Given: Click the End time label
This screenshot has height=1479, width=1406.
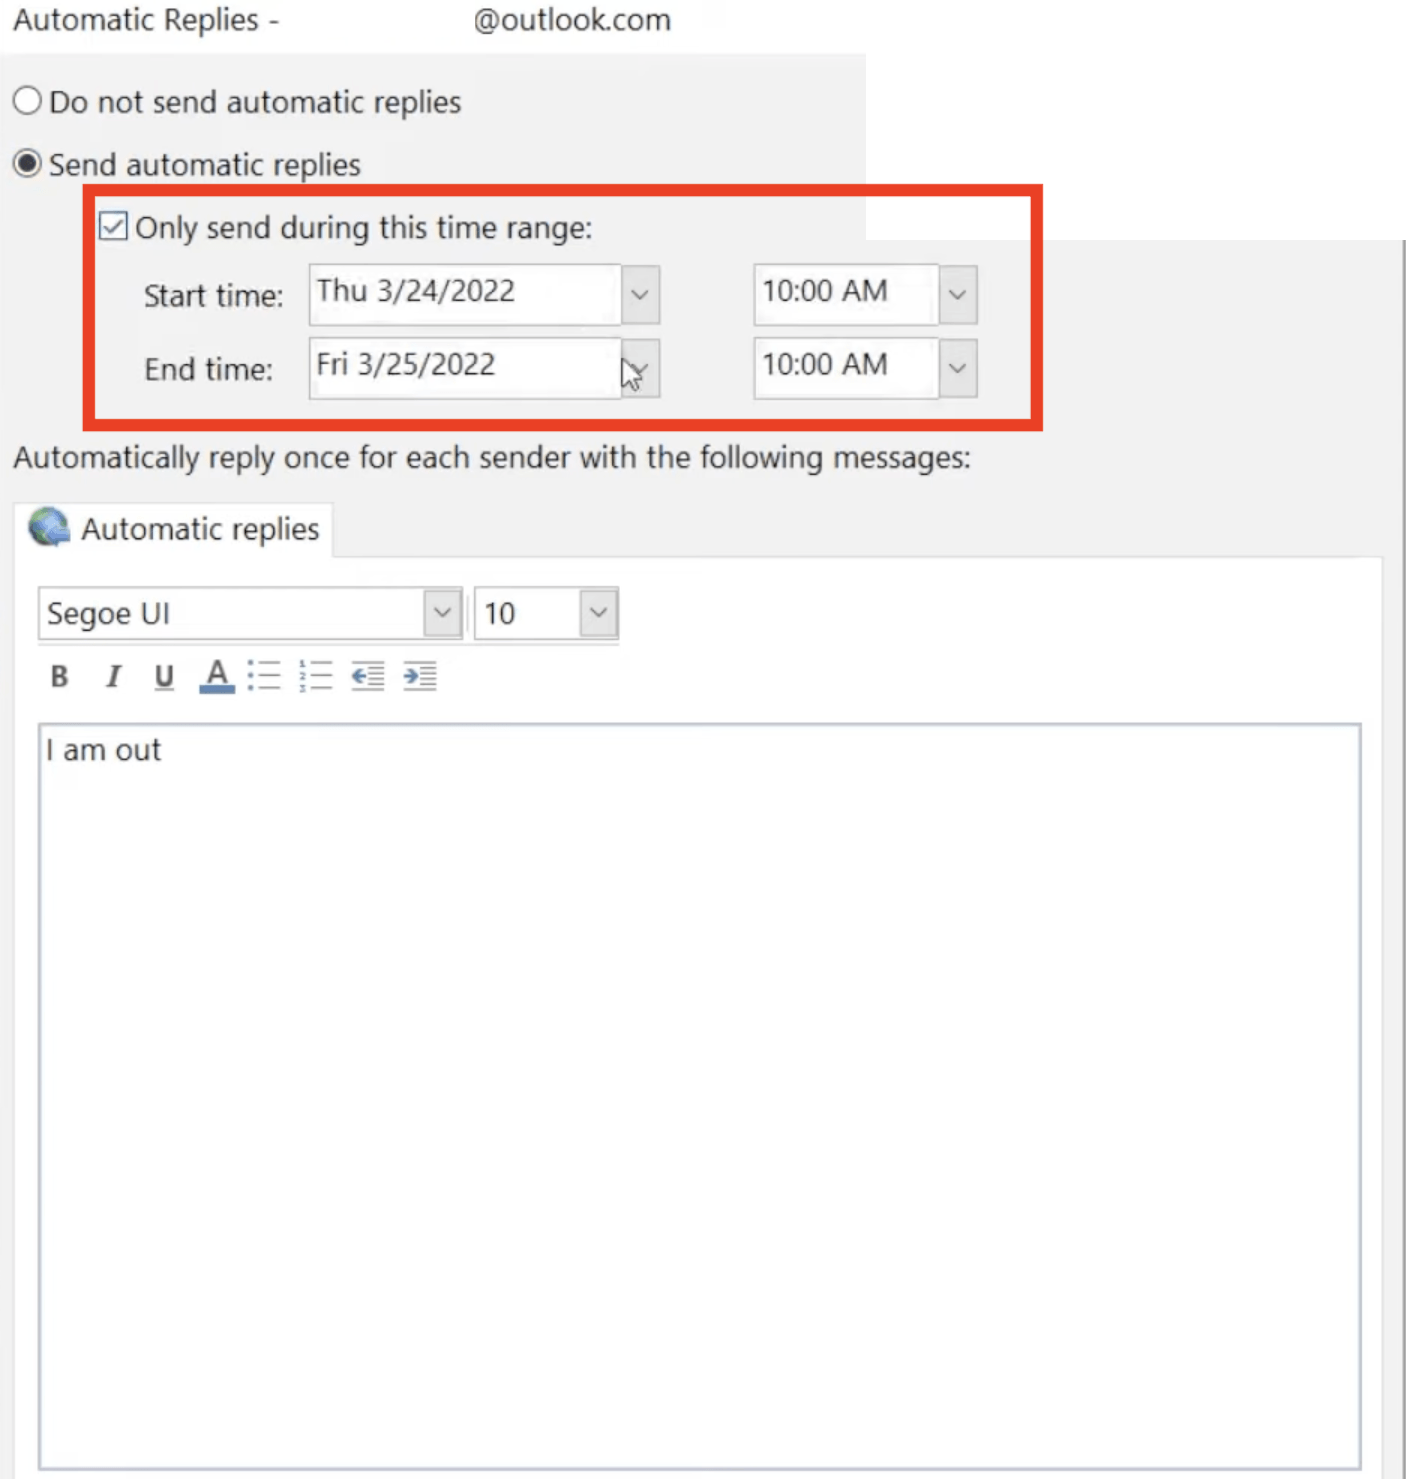Looking at the screenshot, I should [x=208, y=369].
